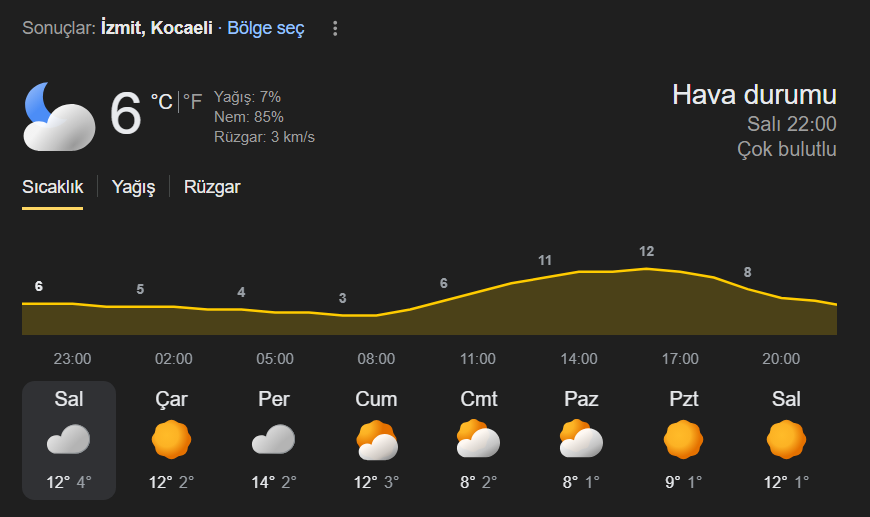The height and width of the screenshot is (517, 870).
Task: Open the three-dot more options menu
Action: tap(335, 29)
